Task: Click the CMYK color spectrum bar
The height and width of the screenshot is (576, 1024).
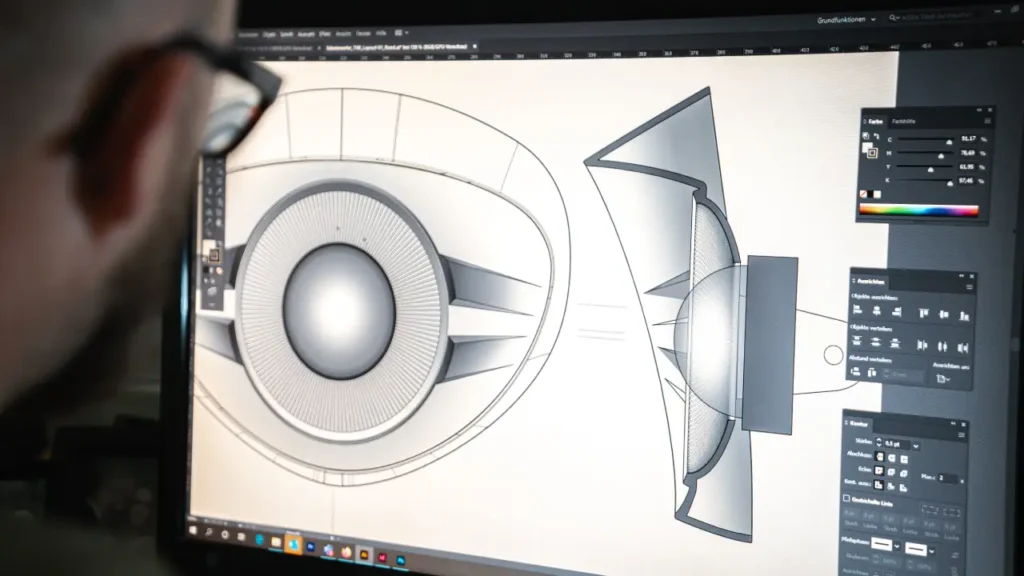Action: tap(919, 210)
